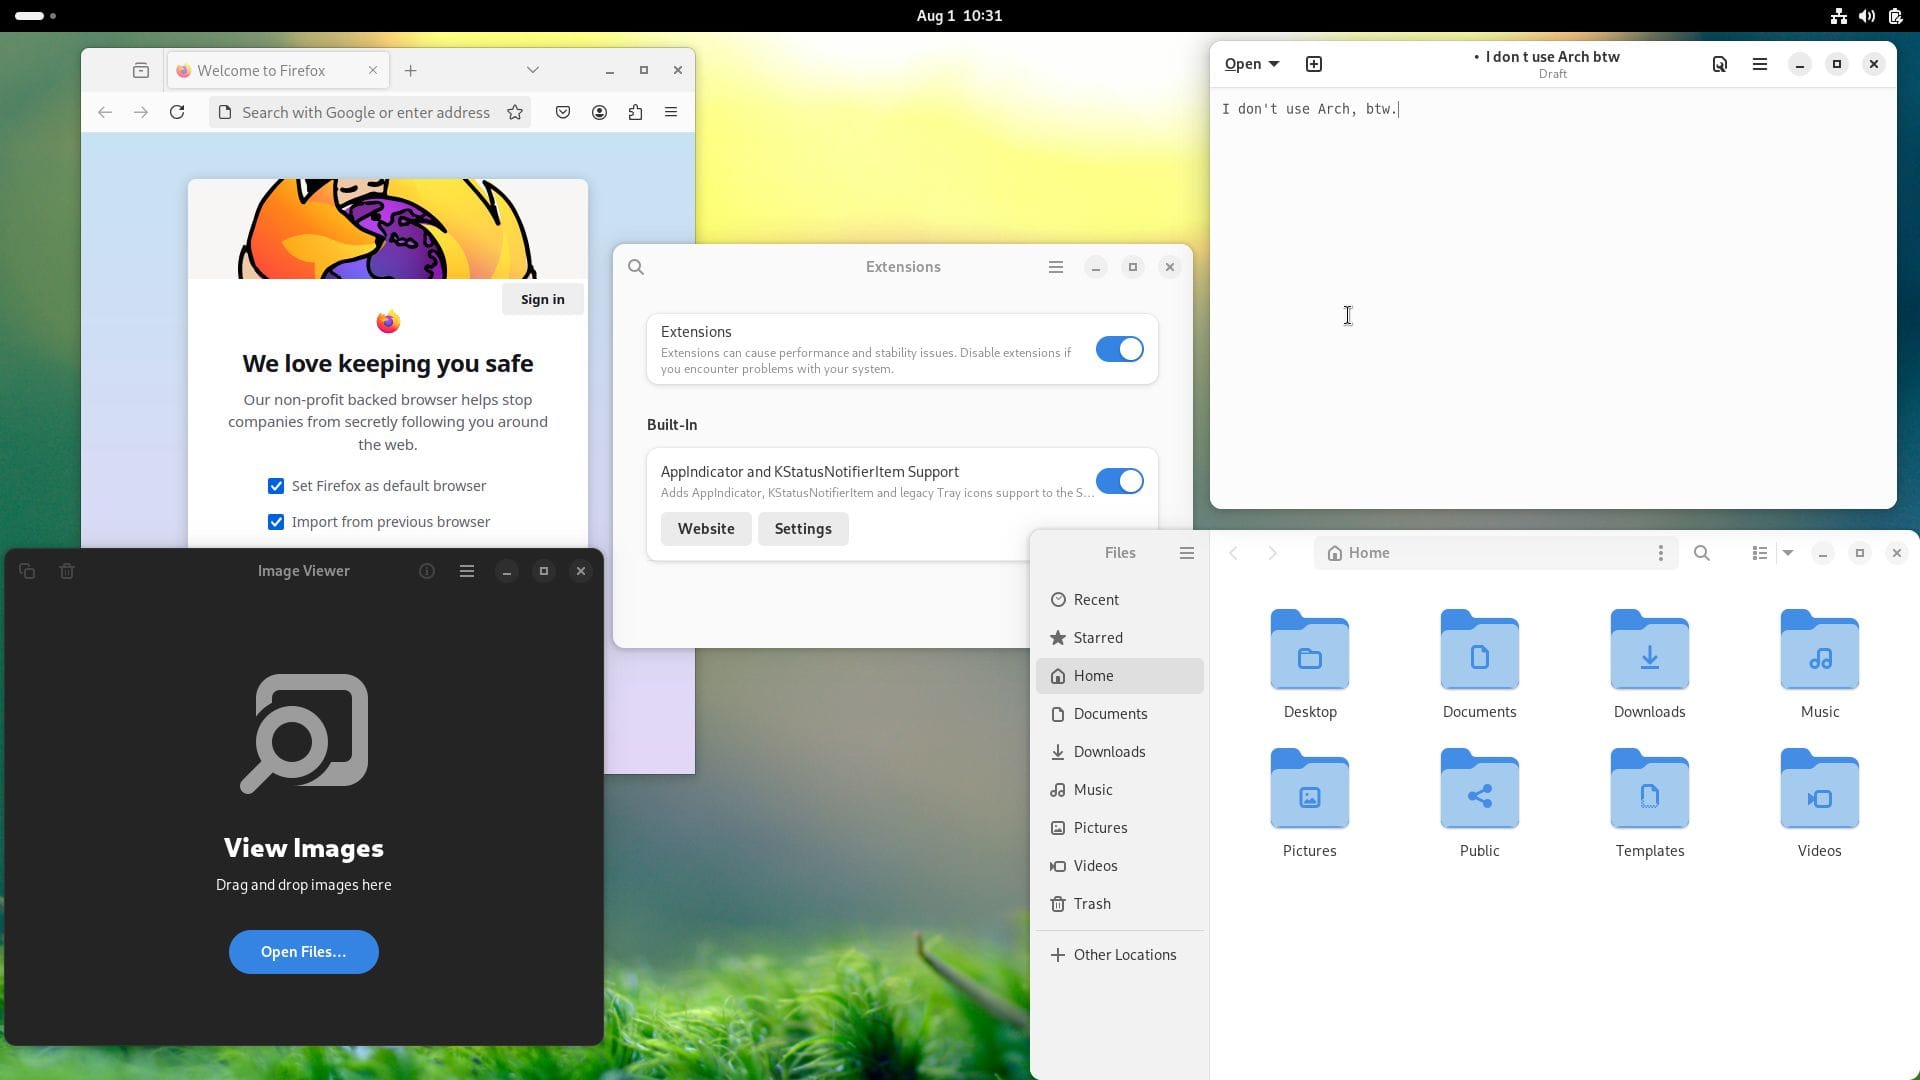Viewport: 1920px width, 1080px height.
Task: Click the Image Viewer info icon
Action: [426, 570]
